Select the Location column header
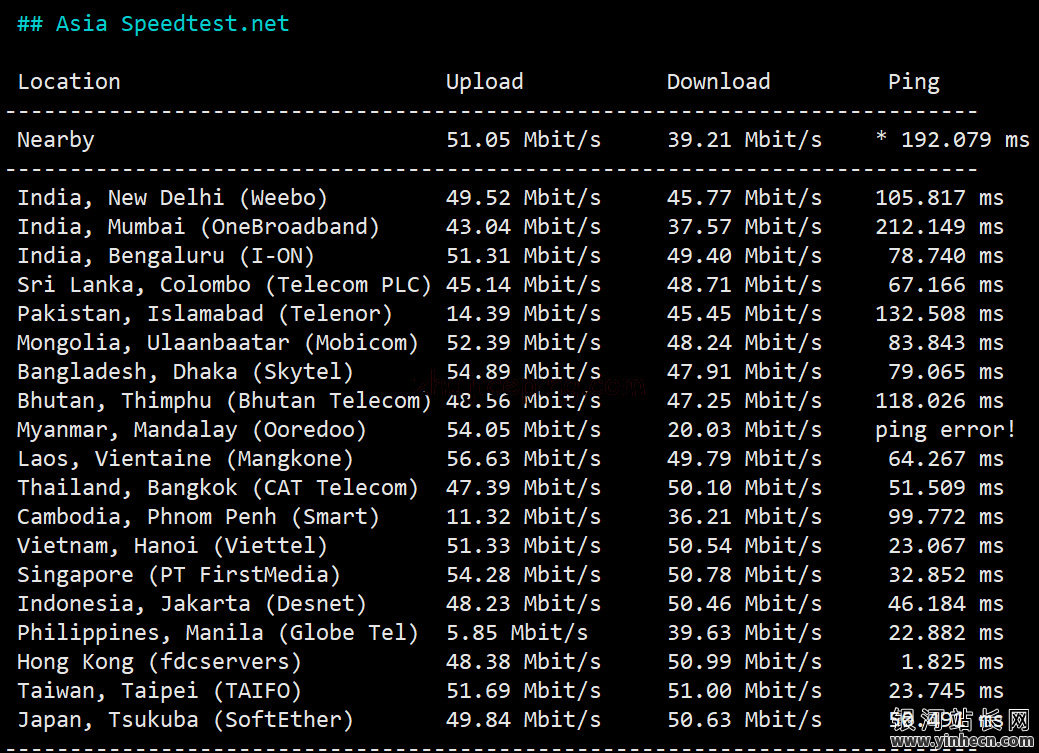1039x753 pixels. [69, 82]
